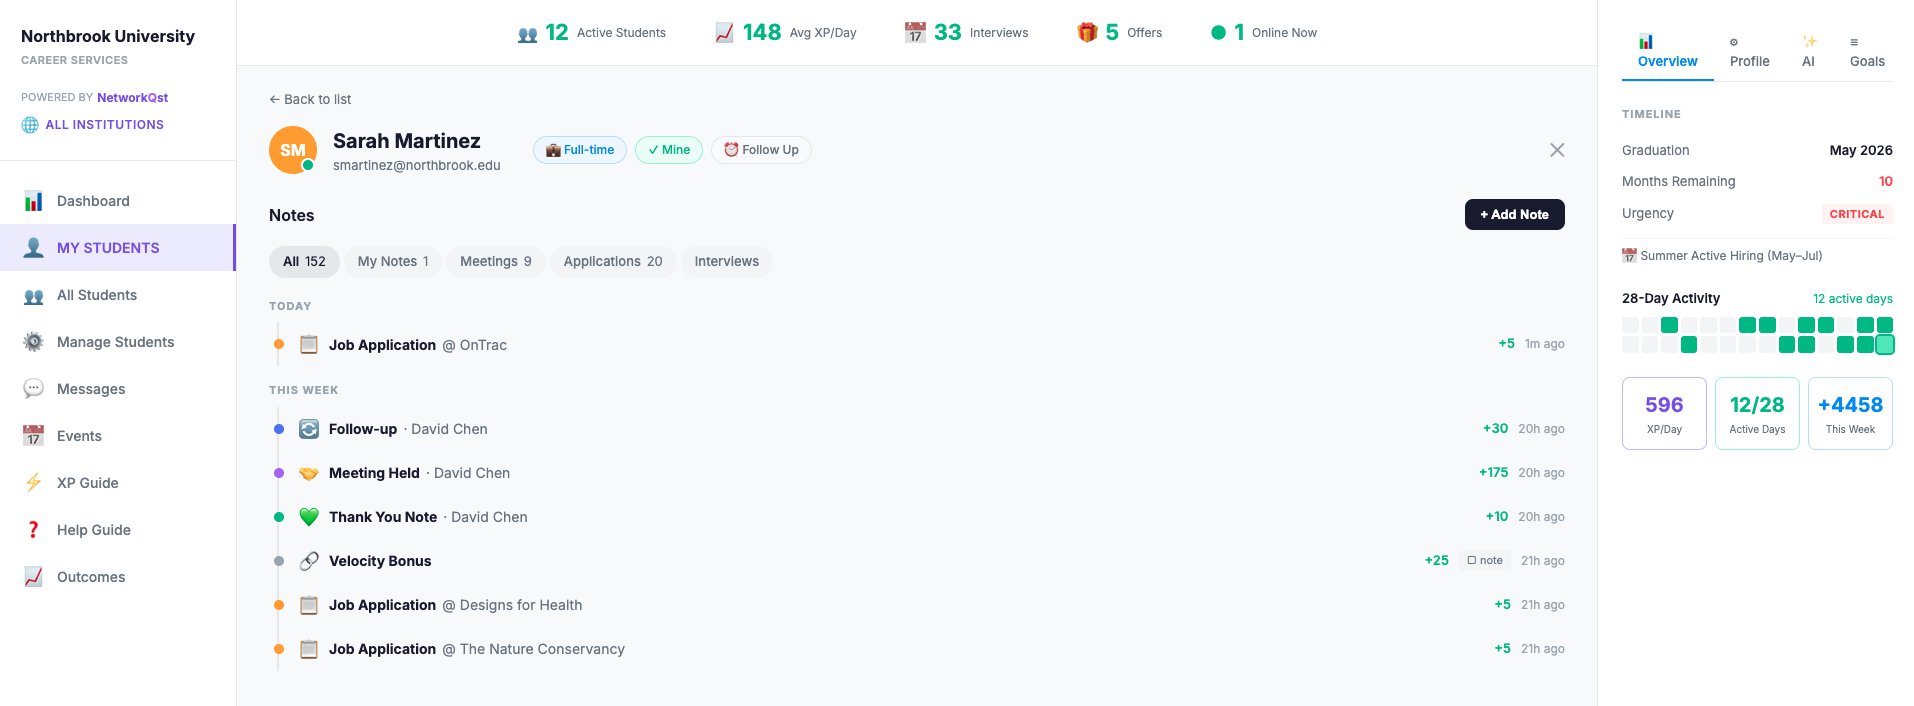The image size is (1914, 706).
Task: Click the Avg XP/Day chart icon
Action: [725, 33]
